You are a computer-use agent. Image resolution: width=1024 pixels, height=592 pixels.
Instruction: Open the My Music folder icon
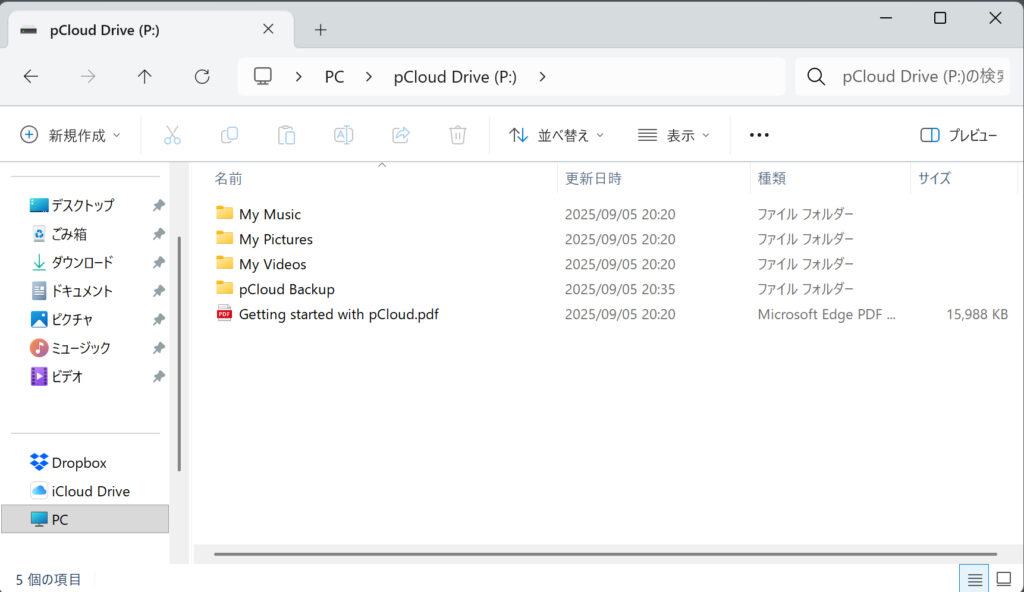coord(224,213)
